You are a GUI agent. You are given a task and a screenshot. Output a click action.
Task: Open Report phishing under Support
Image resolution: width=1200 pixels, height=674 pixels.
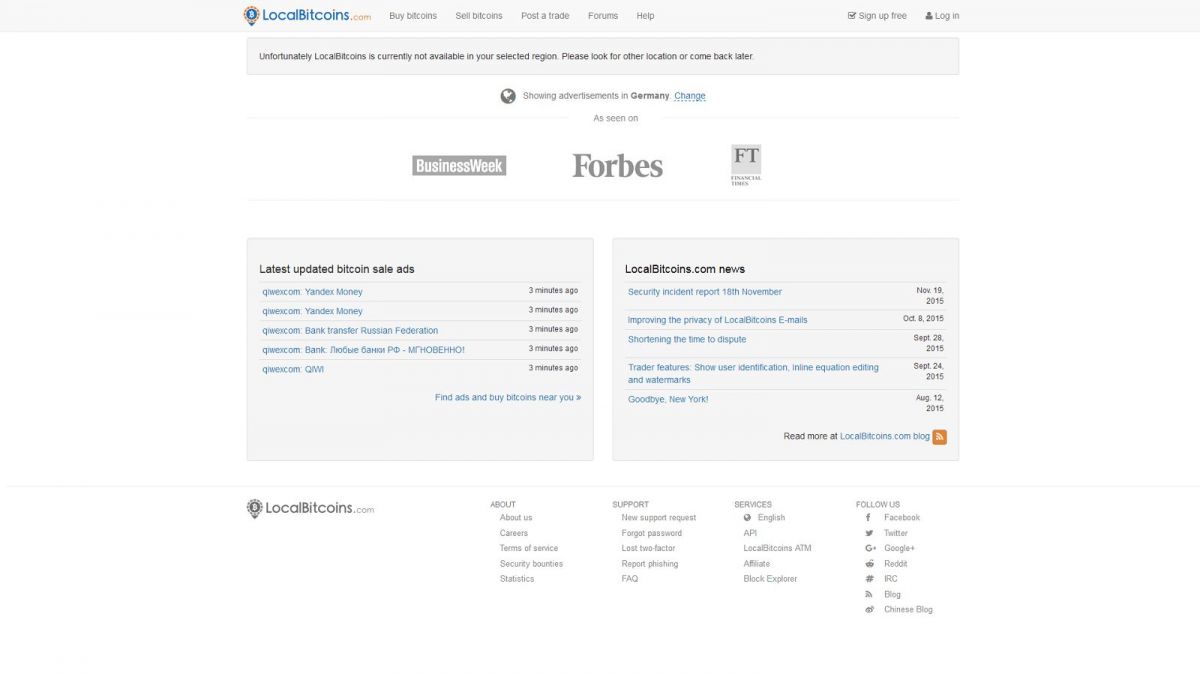649,564
